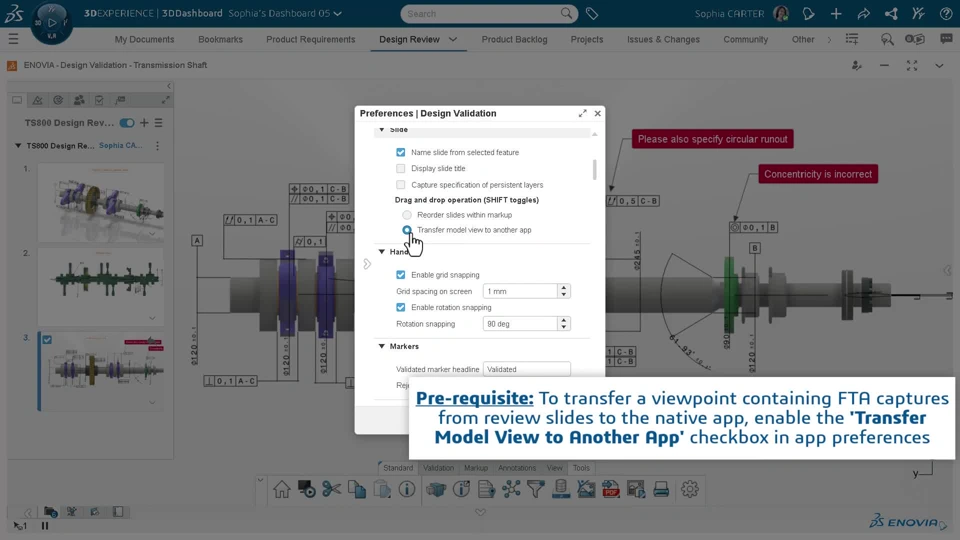Select Reorder slides within markup radio
This screenshot has height=540, width=960.
407,215
